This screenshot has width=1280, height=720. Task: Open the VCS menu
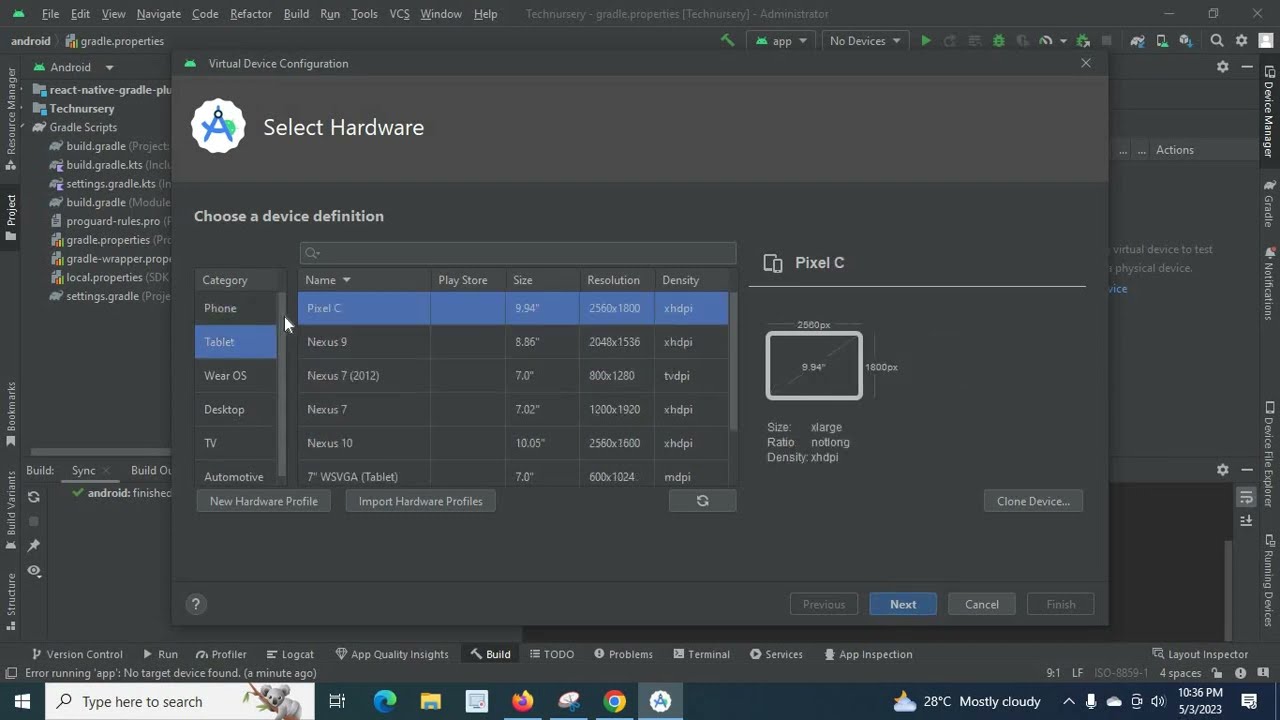399,14
